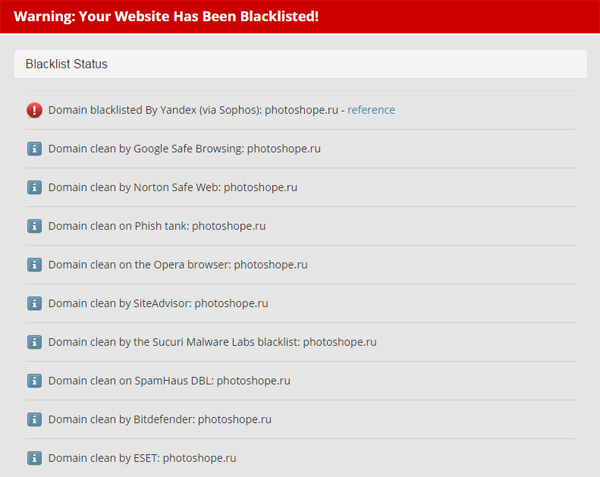Screen dimensions: 600x477
Task: Click info icon beside SpamHaus DBL
Action: 35,381
